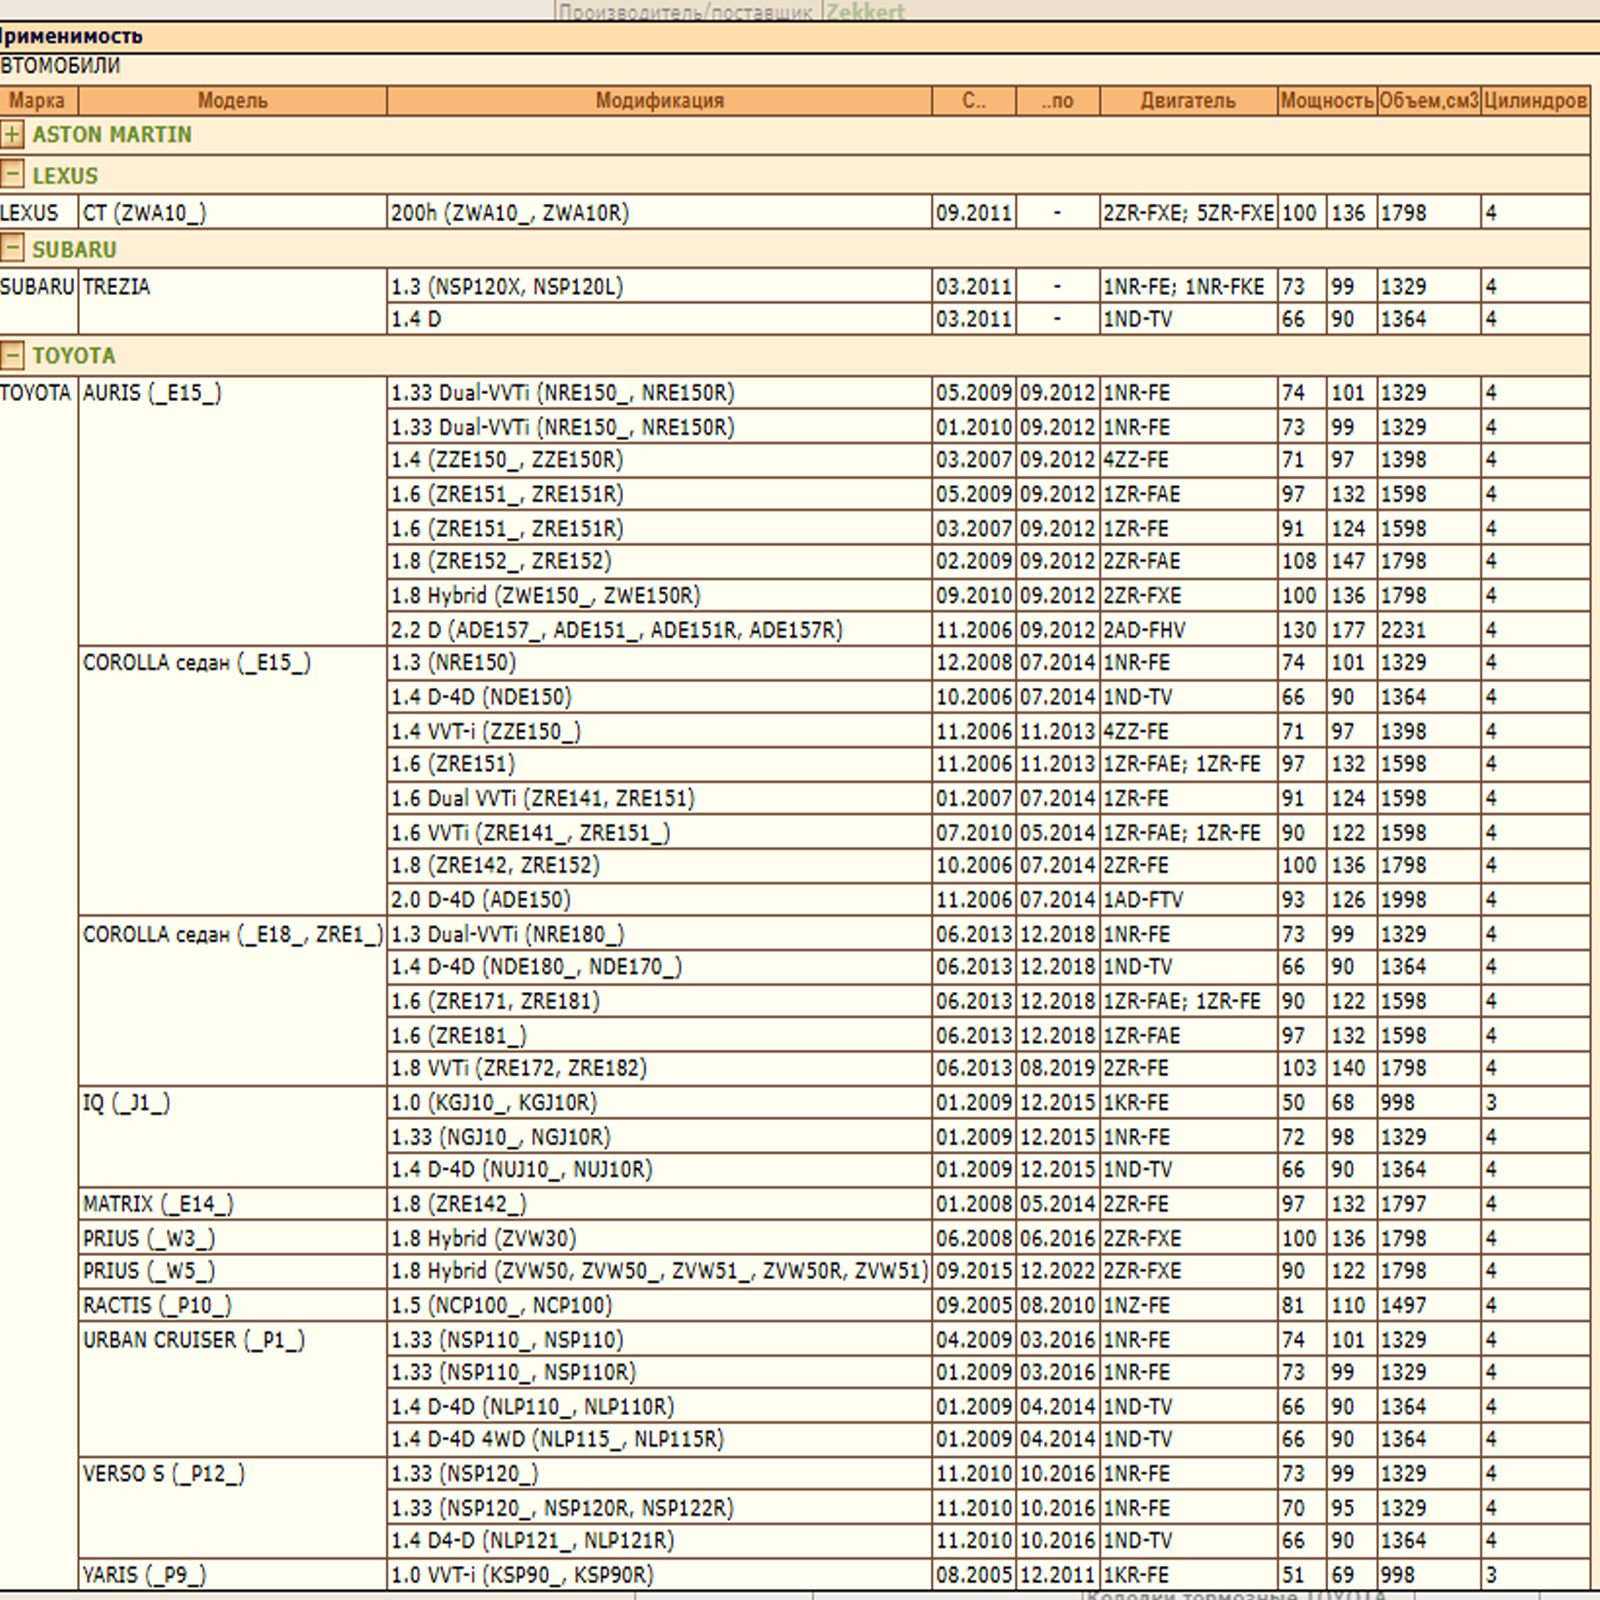Select the YARIS (_P9_) model cell
The width and height of the screenshot is (1600, 1600).
point(145,1575)
